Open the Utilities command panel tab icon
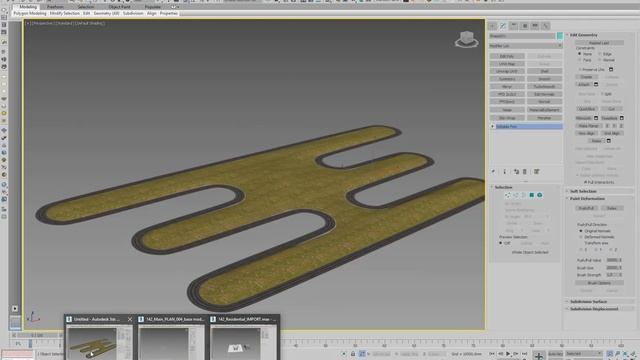 point(546,26)
